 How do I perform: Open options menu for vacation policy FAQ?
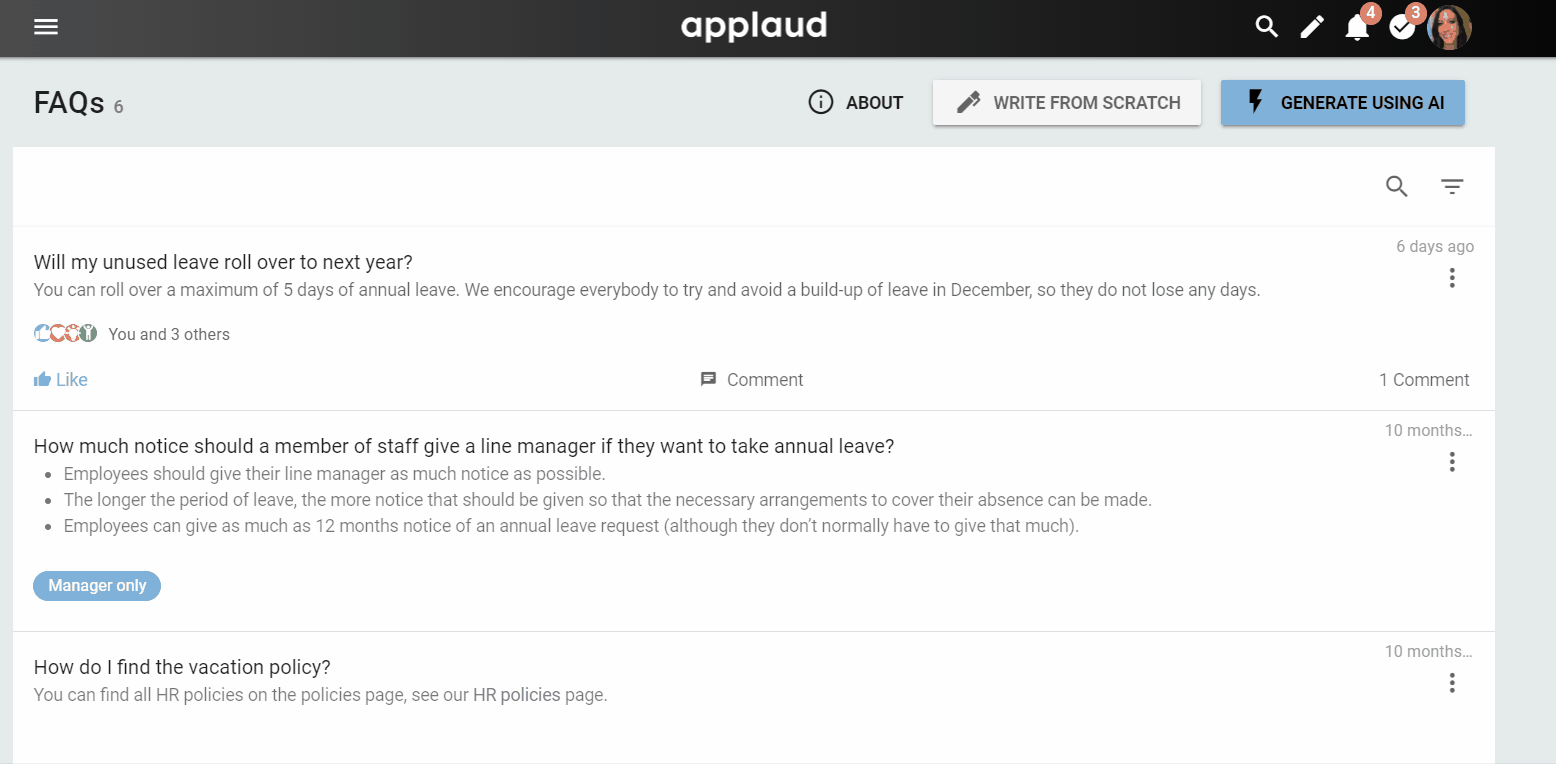(1452, 683)
